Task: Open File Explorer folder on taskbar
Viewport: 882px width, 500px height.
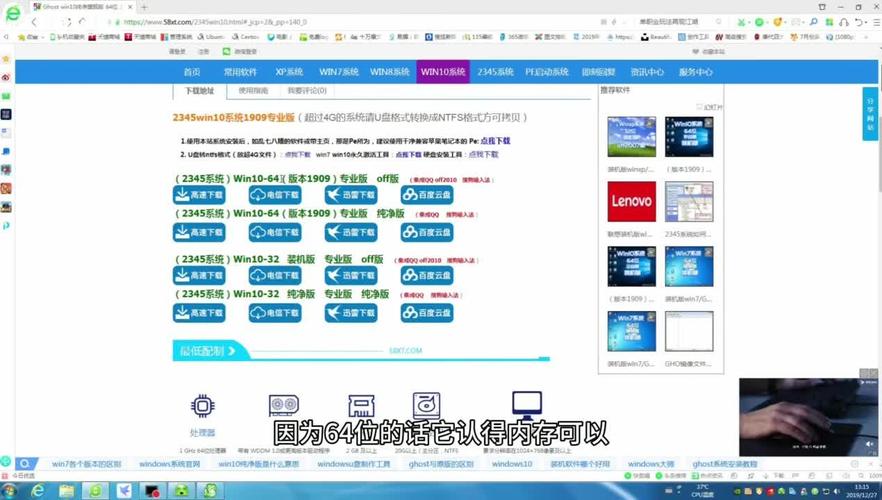Action: pyautogui.click(x=67, y=491)
